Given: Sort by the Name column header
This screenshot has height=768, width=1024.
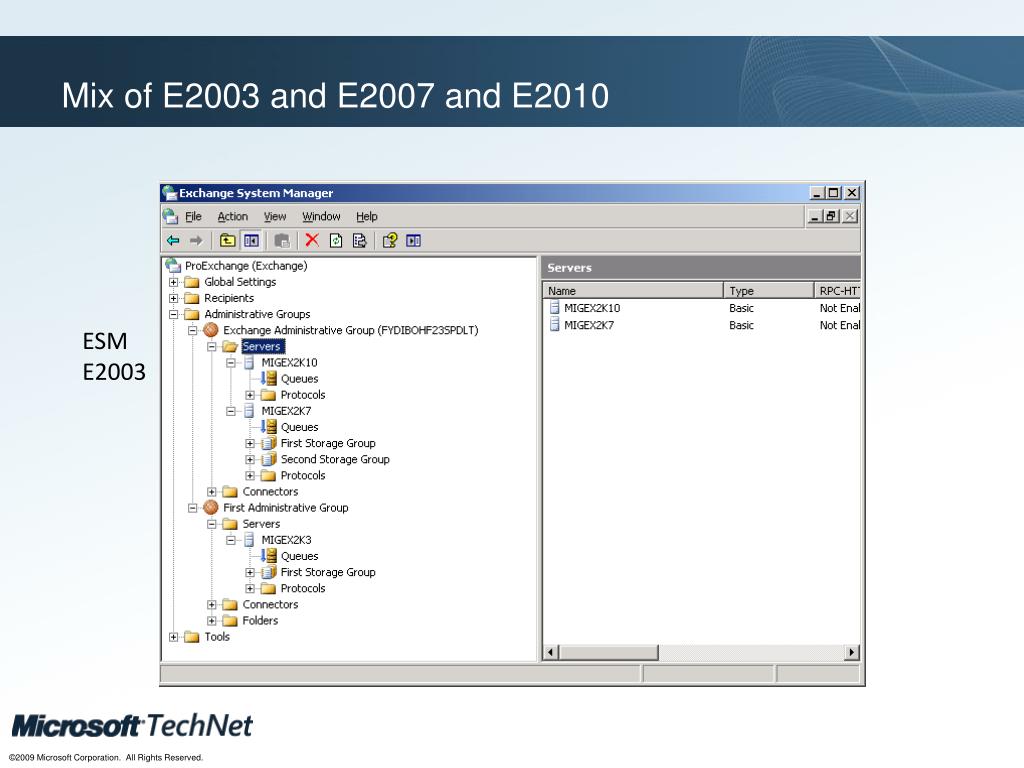Looking at the screenshot, I should pos(633,291).
